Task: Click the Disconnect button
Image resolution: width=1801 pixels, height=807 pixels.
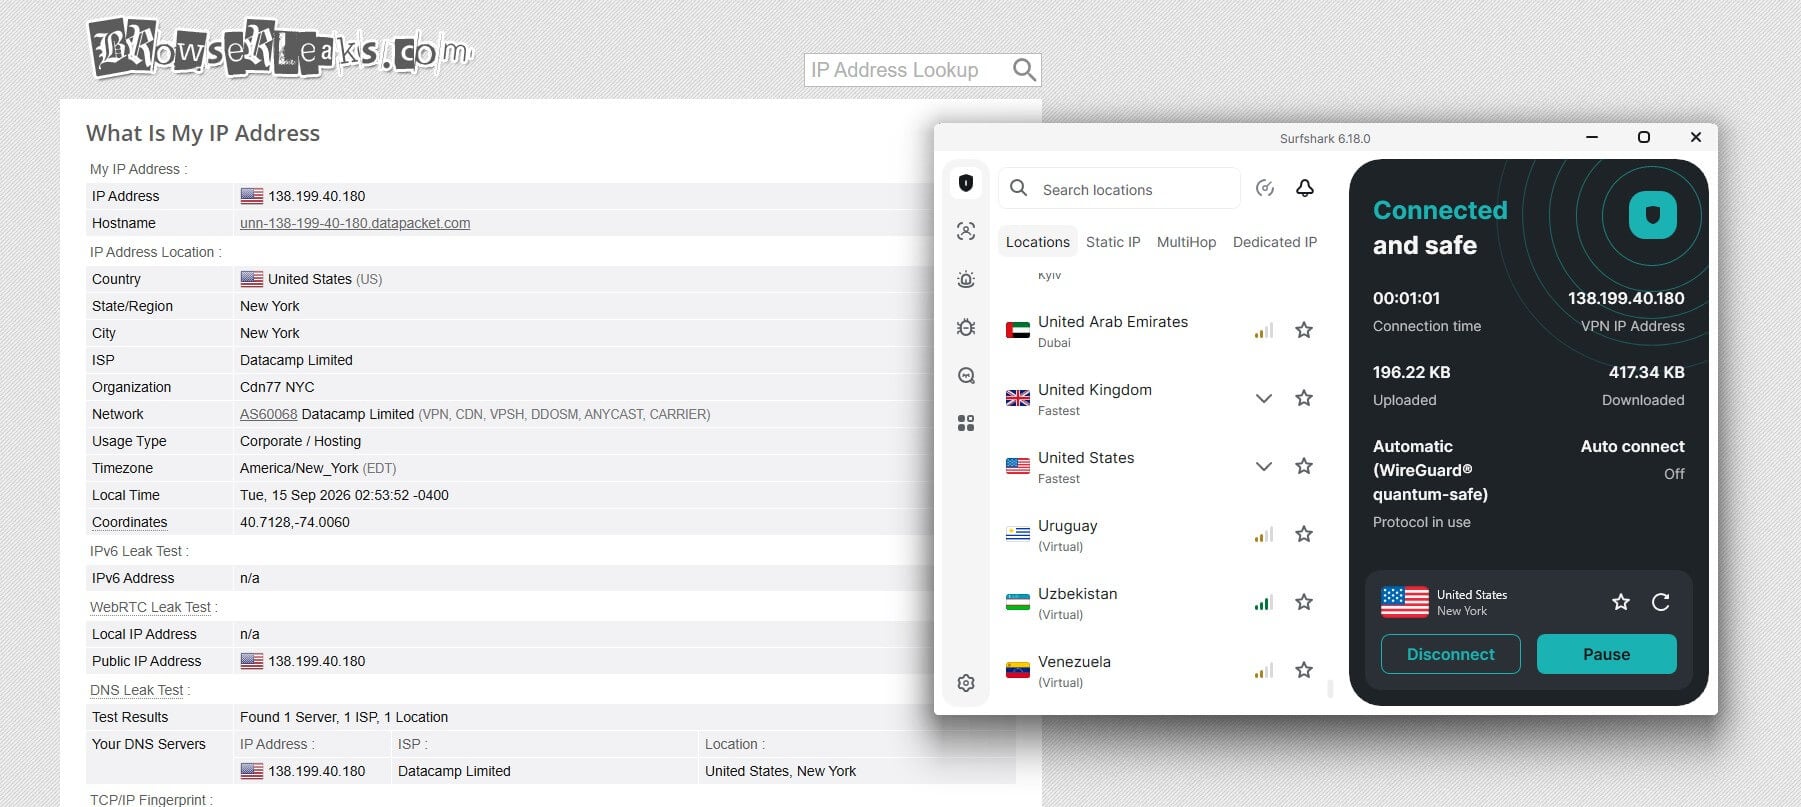Action: tap(1450, 654)
